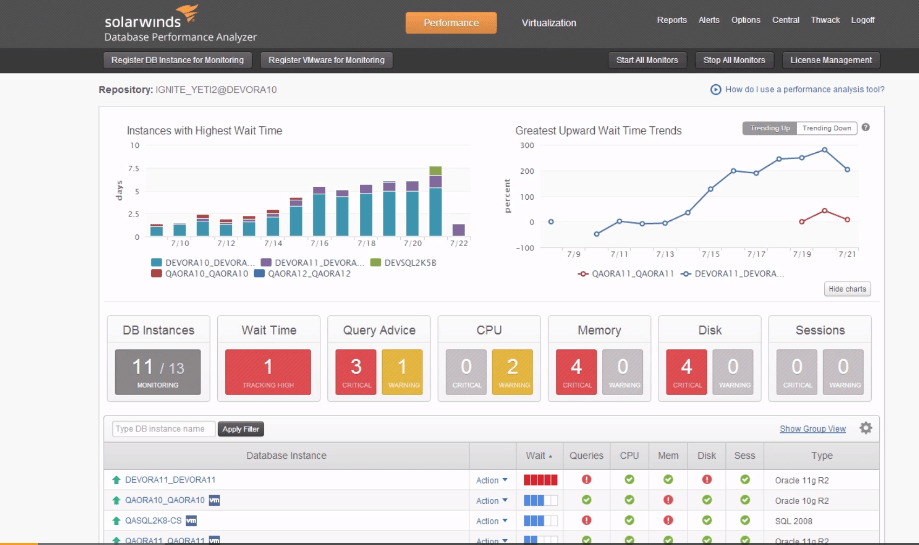Open the Action dropdown for QASQL2K8-CS
Viewport: 919px width, 545px height.
point(491,520)
